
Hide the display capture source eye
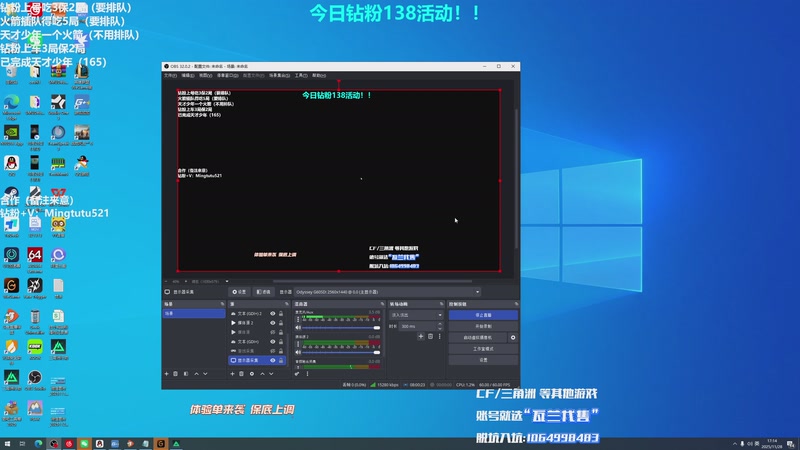tap(272, 360)
